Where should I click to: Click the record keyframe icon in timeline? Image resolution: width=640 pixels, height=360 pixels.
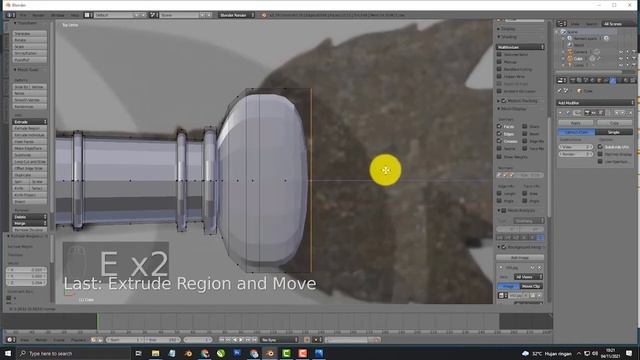click(307, 340)
